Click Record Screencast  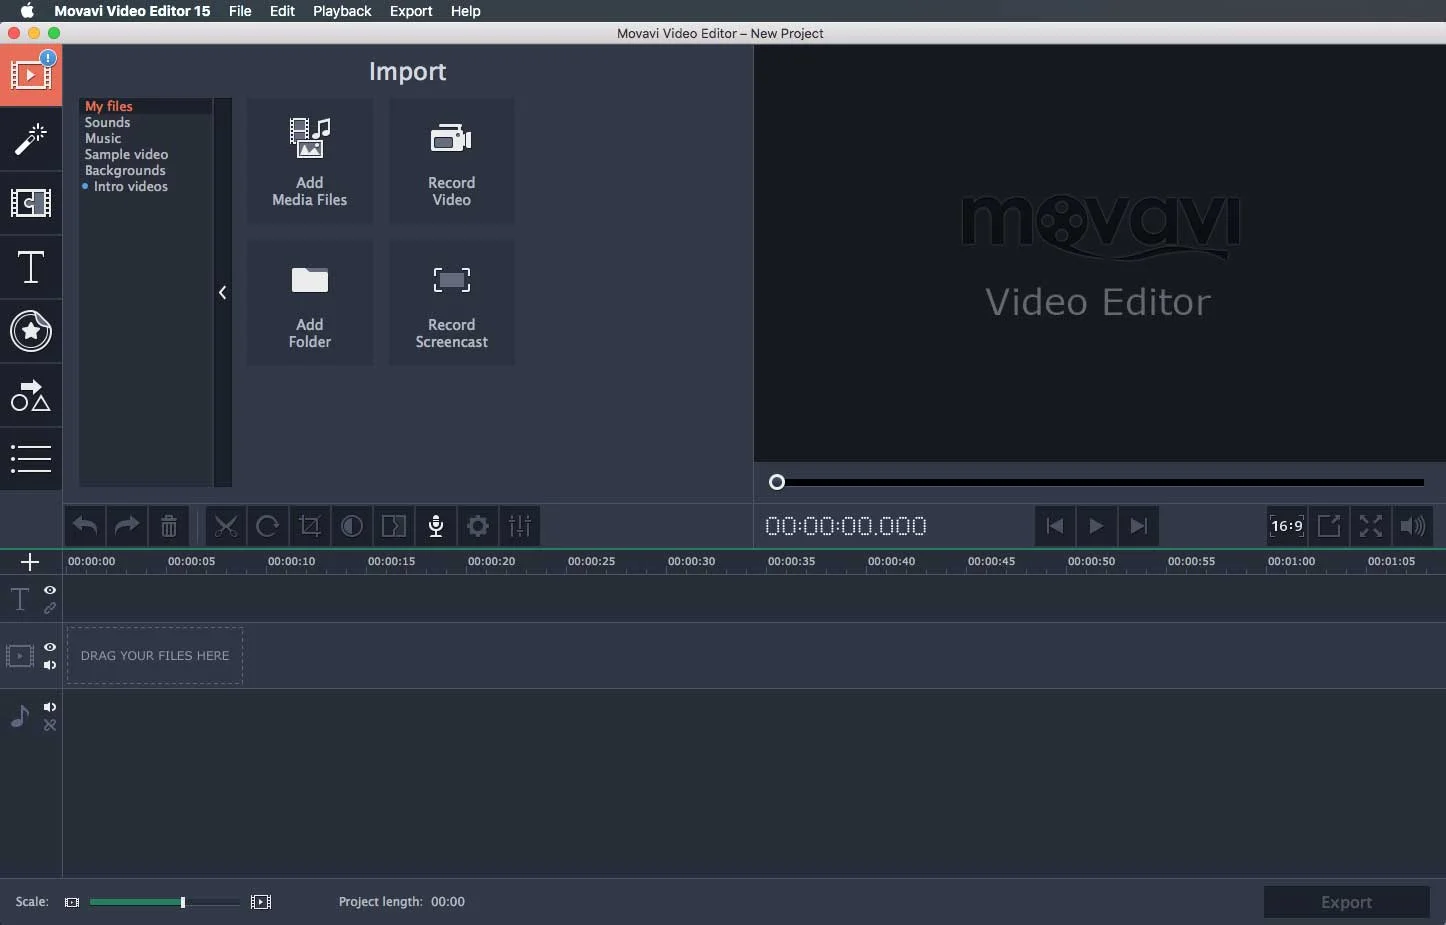click(452, 303)
